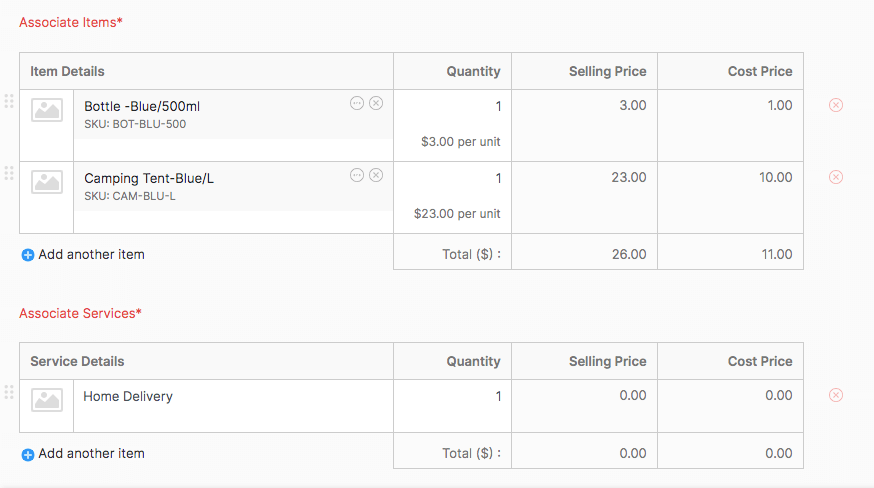
Task: Click the Camping Tent image thumbnail
Action: (x=47, y=182)
